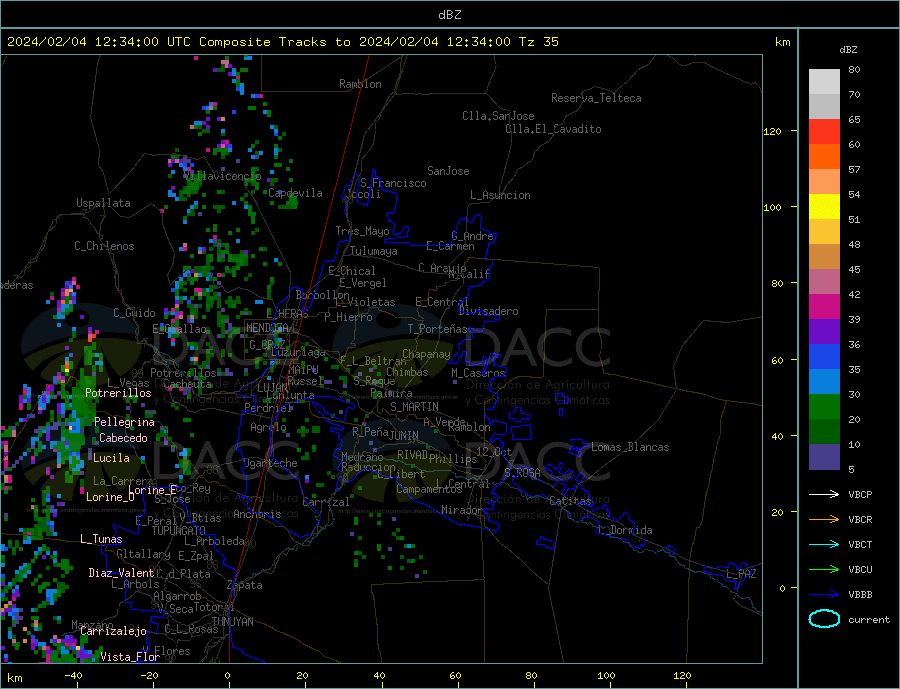Click the white VBCP arrow icon
Screen dimensions: 900x689
click(824, 494)
